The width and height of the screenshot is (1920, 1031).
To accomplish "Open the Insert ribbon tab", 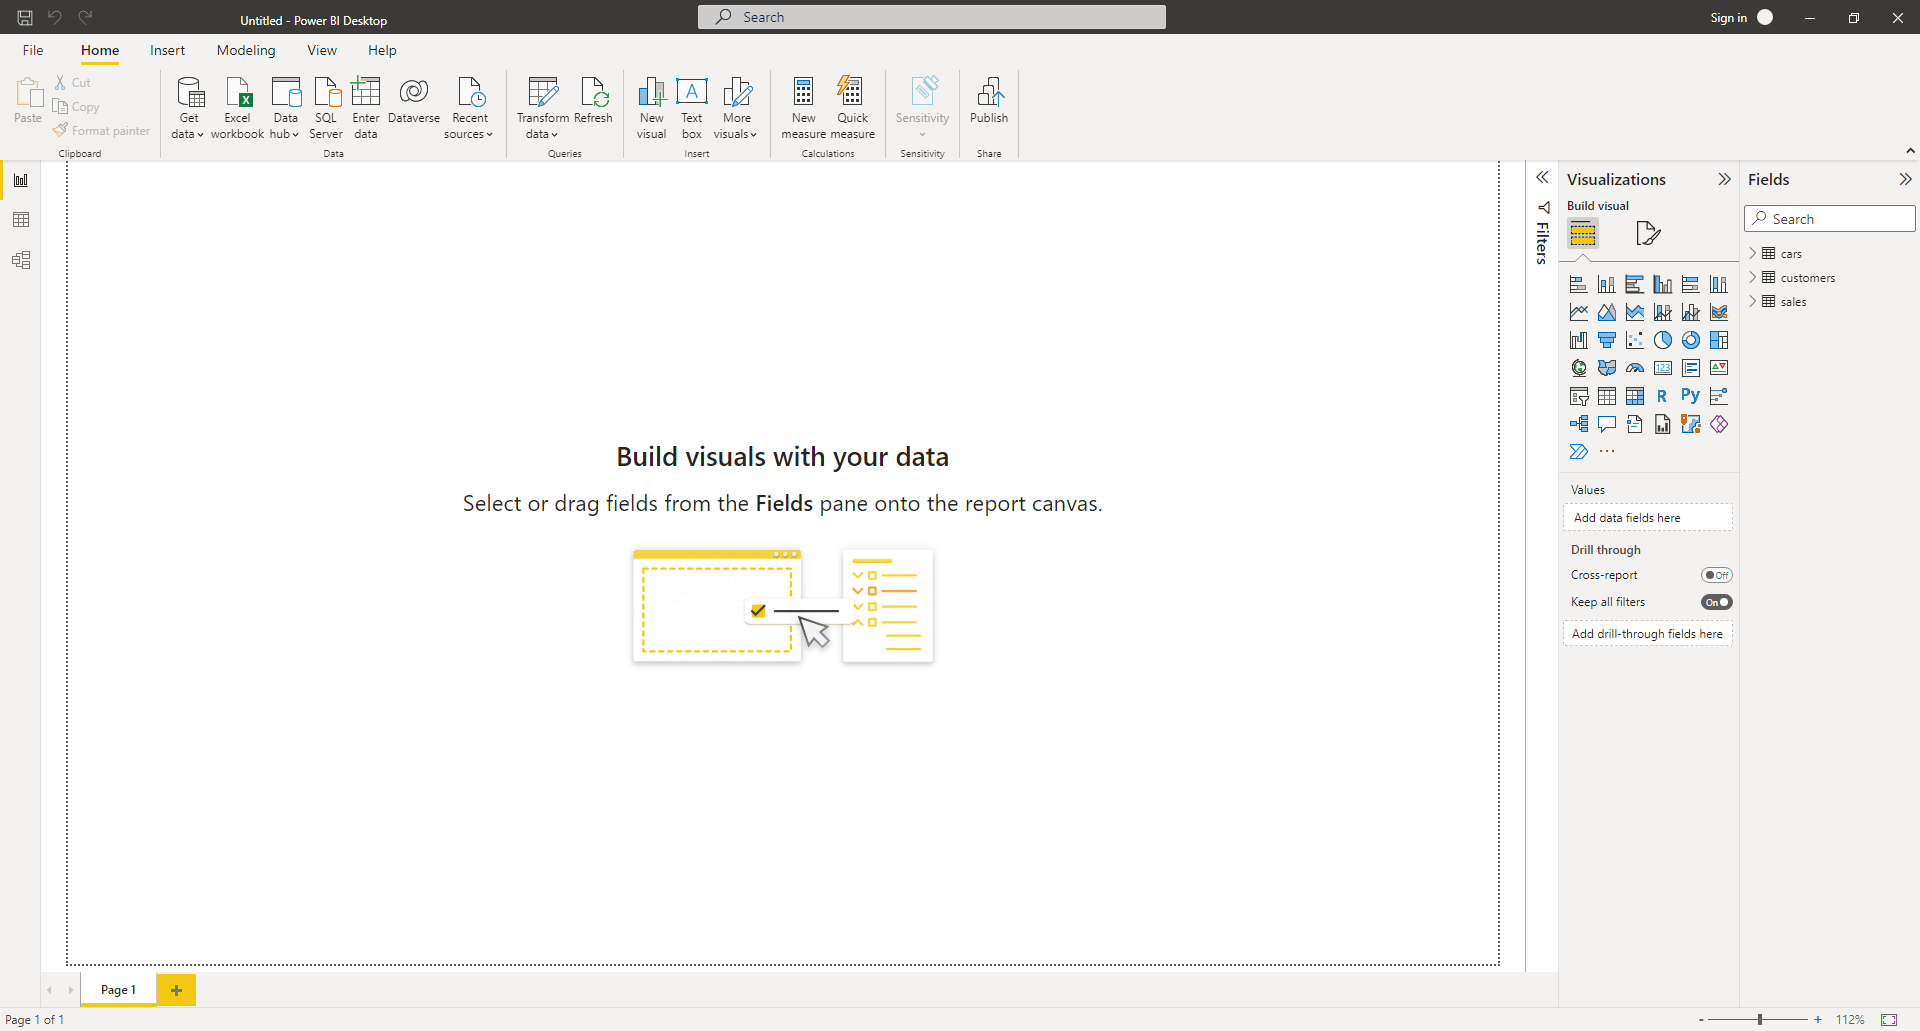I will pyautogui.click(x=167, y=50).
